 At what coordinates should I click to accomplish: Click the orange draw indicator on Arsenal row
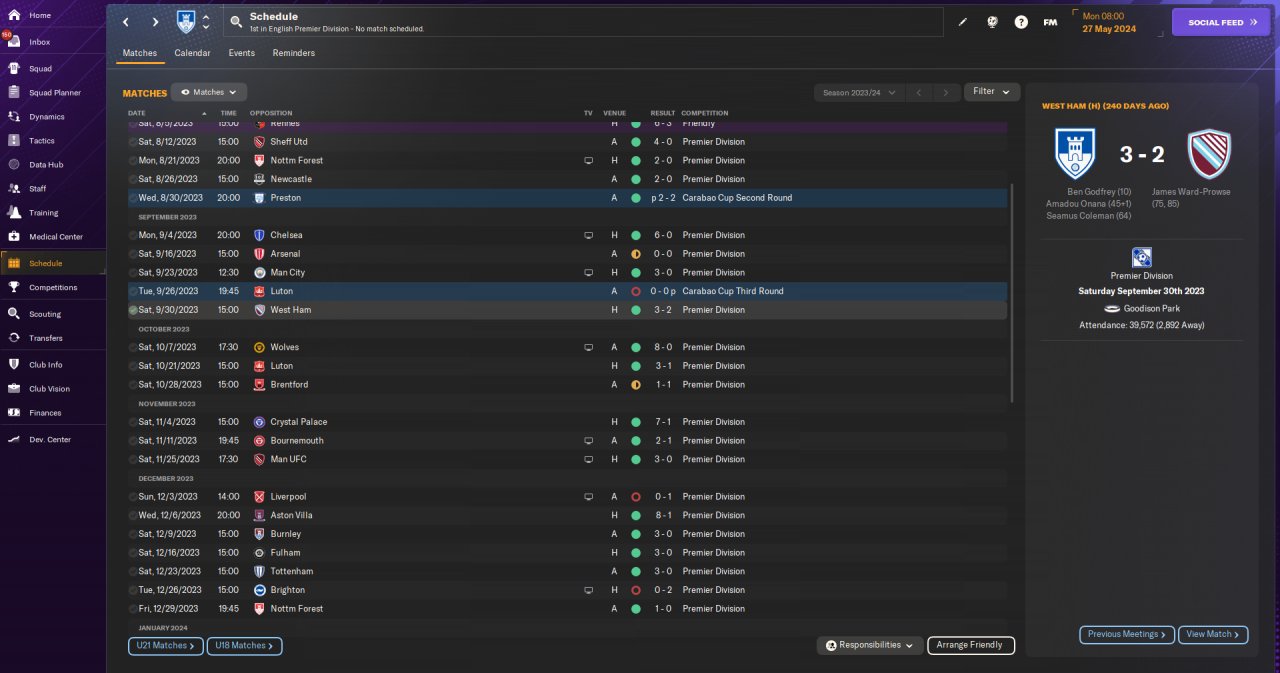635,254
